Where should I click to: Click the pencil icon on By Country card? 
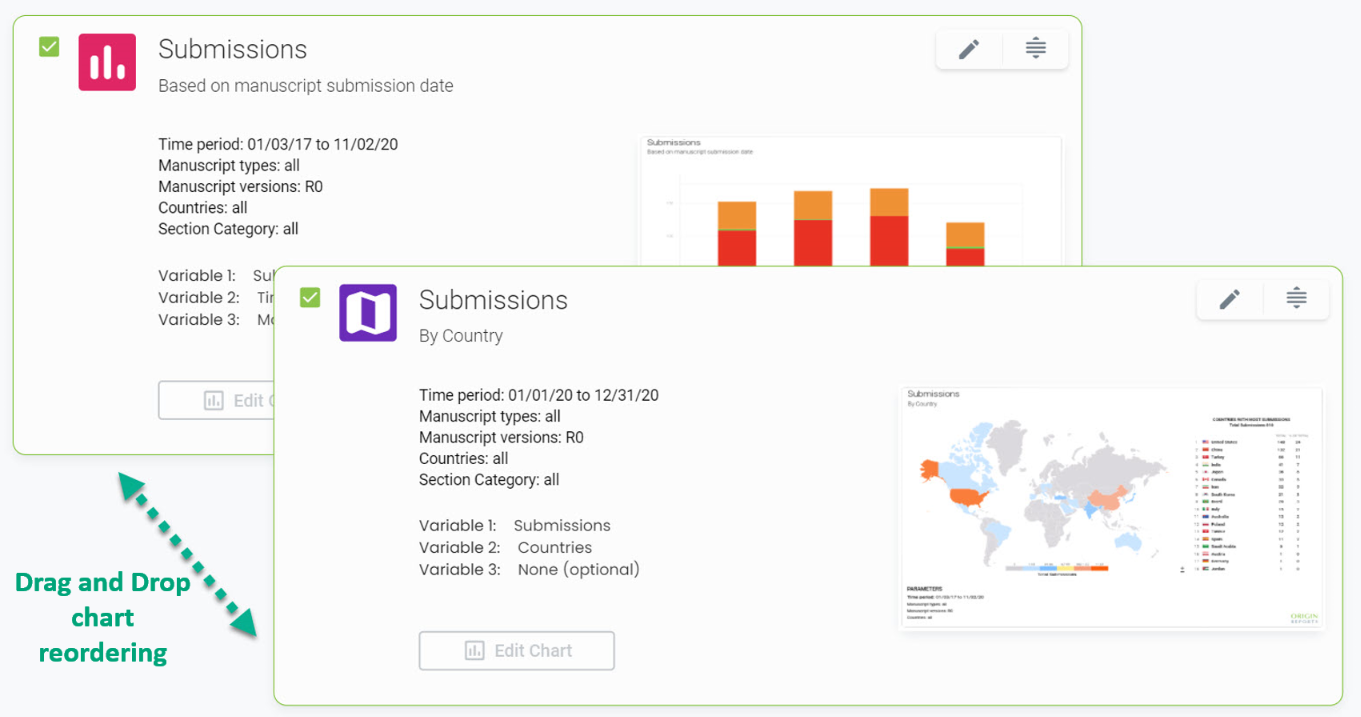1230,299
